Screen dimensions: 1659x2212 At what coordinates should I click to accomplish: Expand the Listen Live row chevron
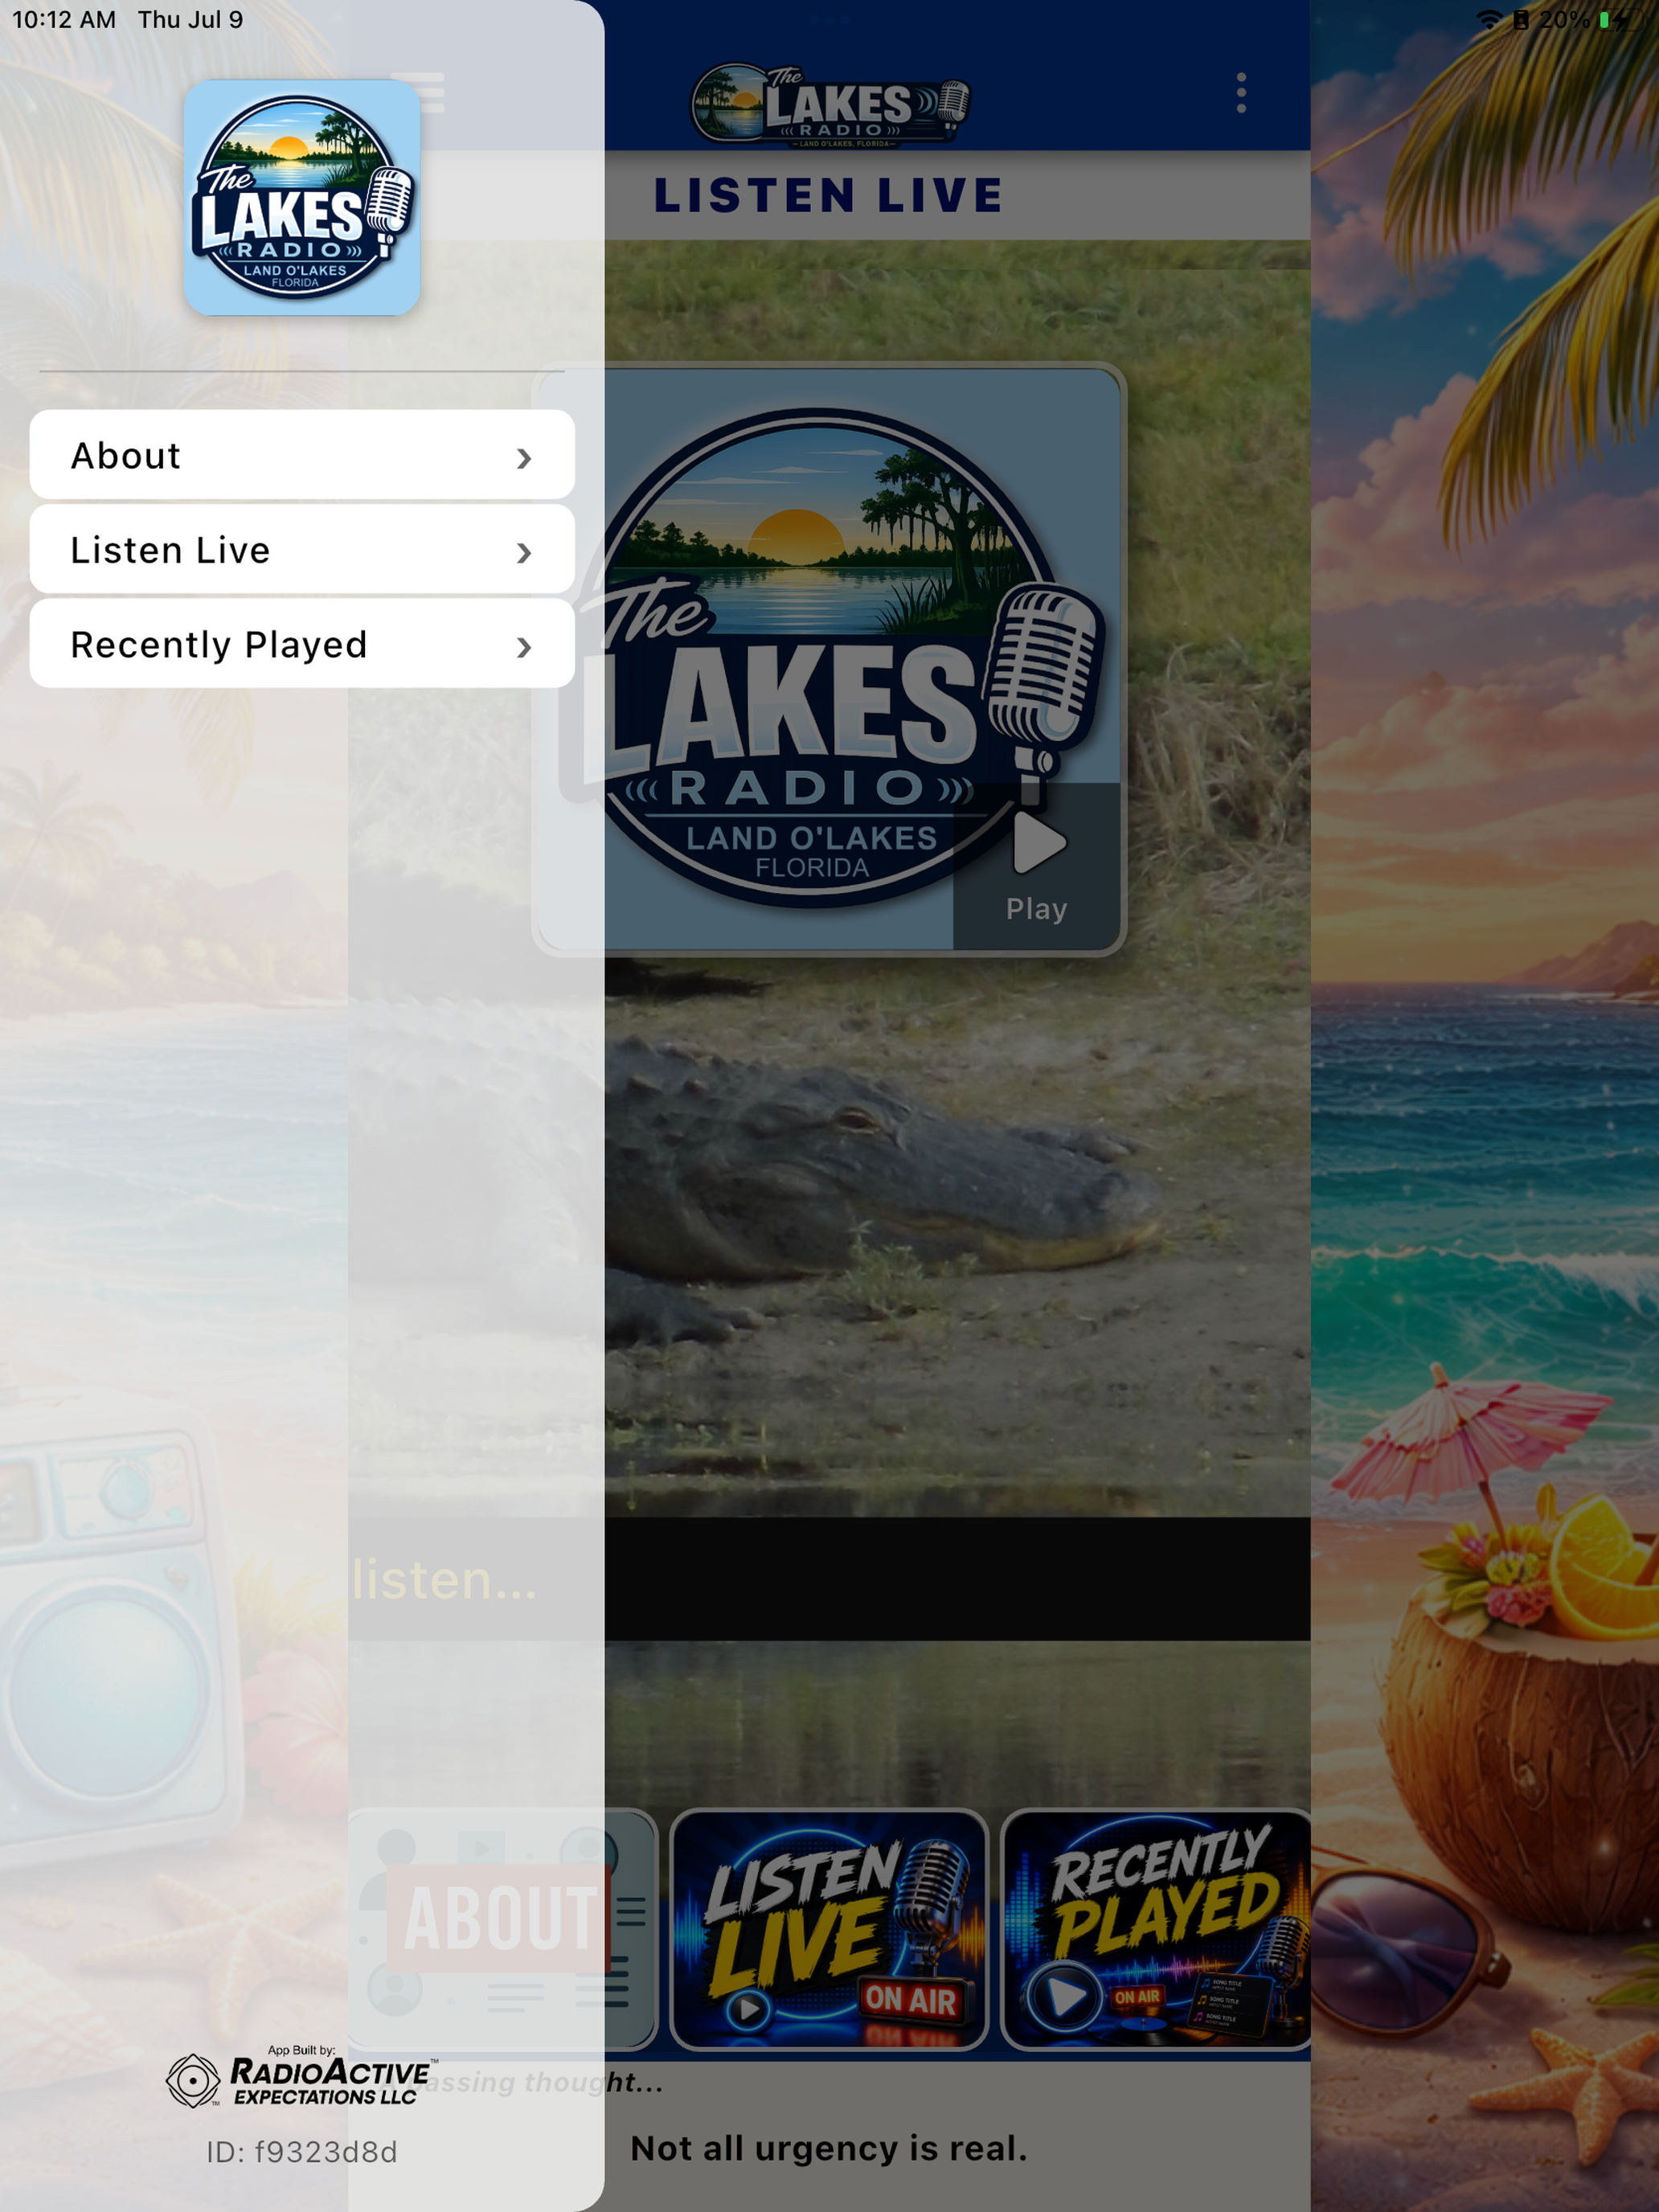[x=524, y=552]
